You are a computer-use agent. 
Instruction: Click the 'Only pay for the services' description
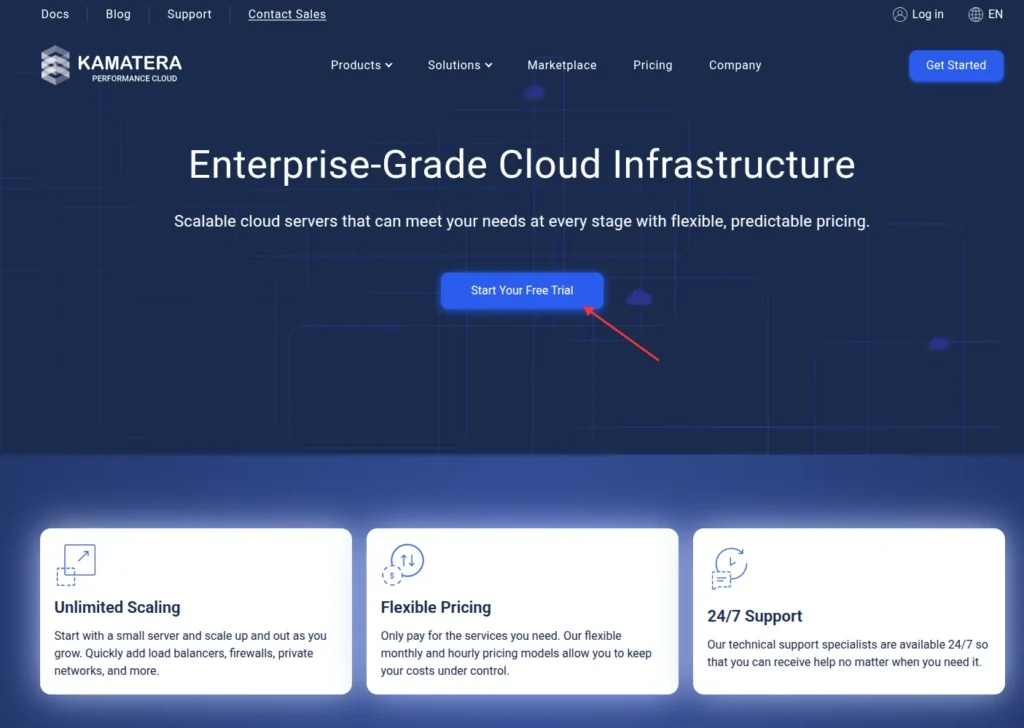coord(516,653)
